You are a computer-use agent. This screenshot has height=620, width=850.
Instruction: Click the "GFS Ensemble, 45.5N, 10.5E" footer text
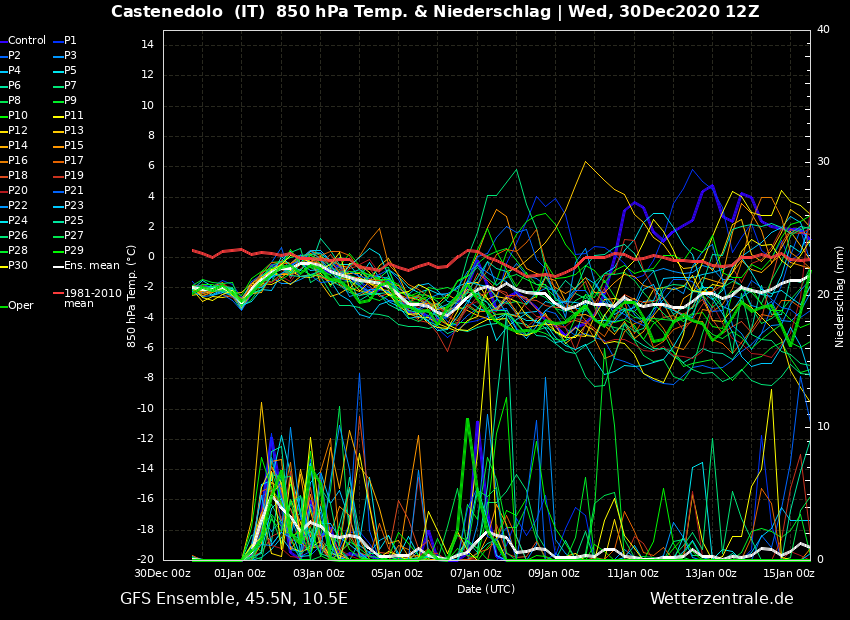coord(234,599)
